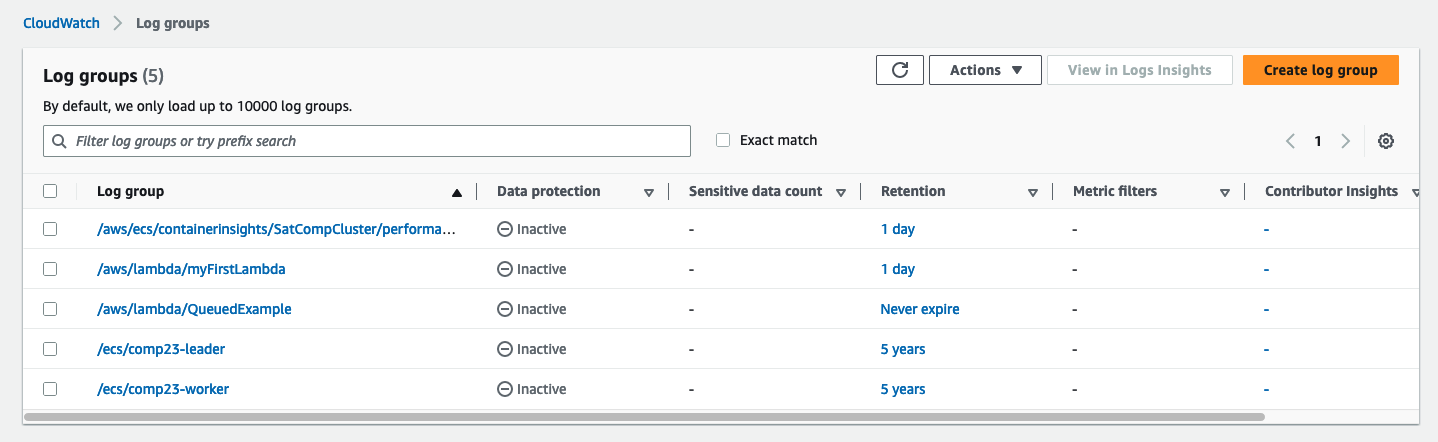Sort by Metric filters column header
The image size is (1438, 442).
point(1115,191)
